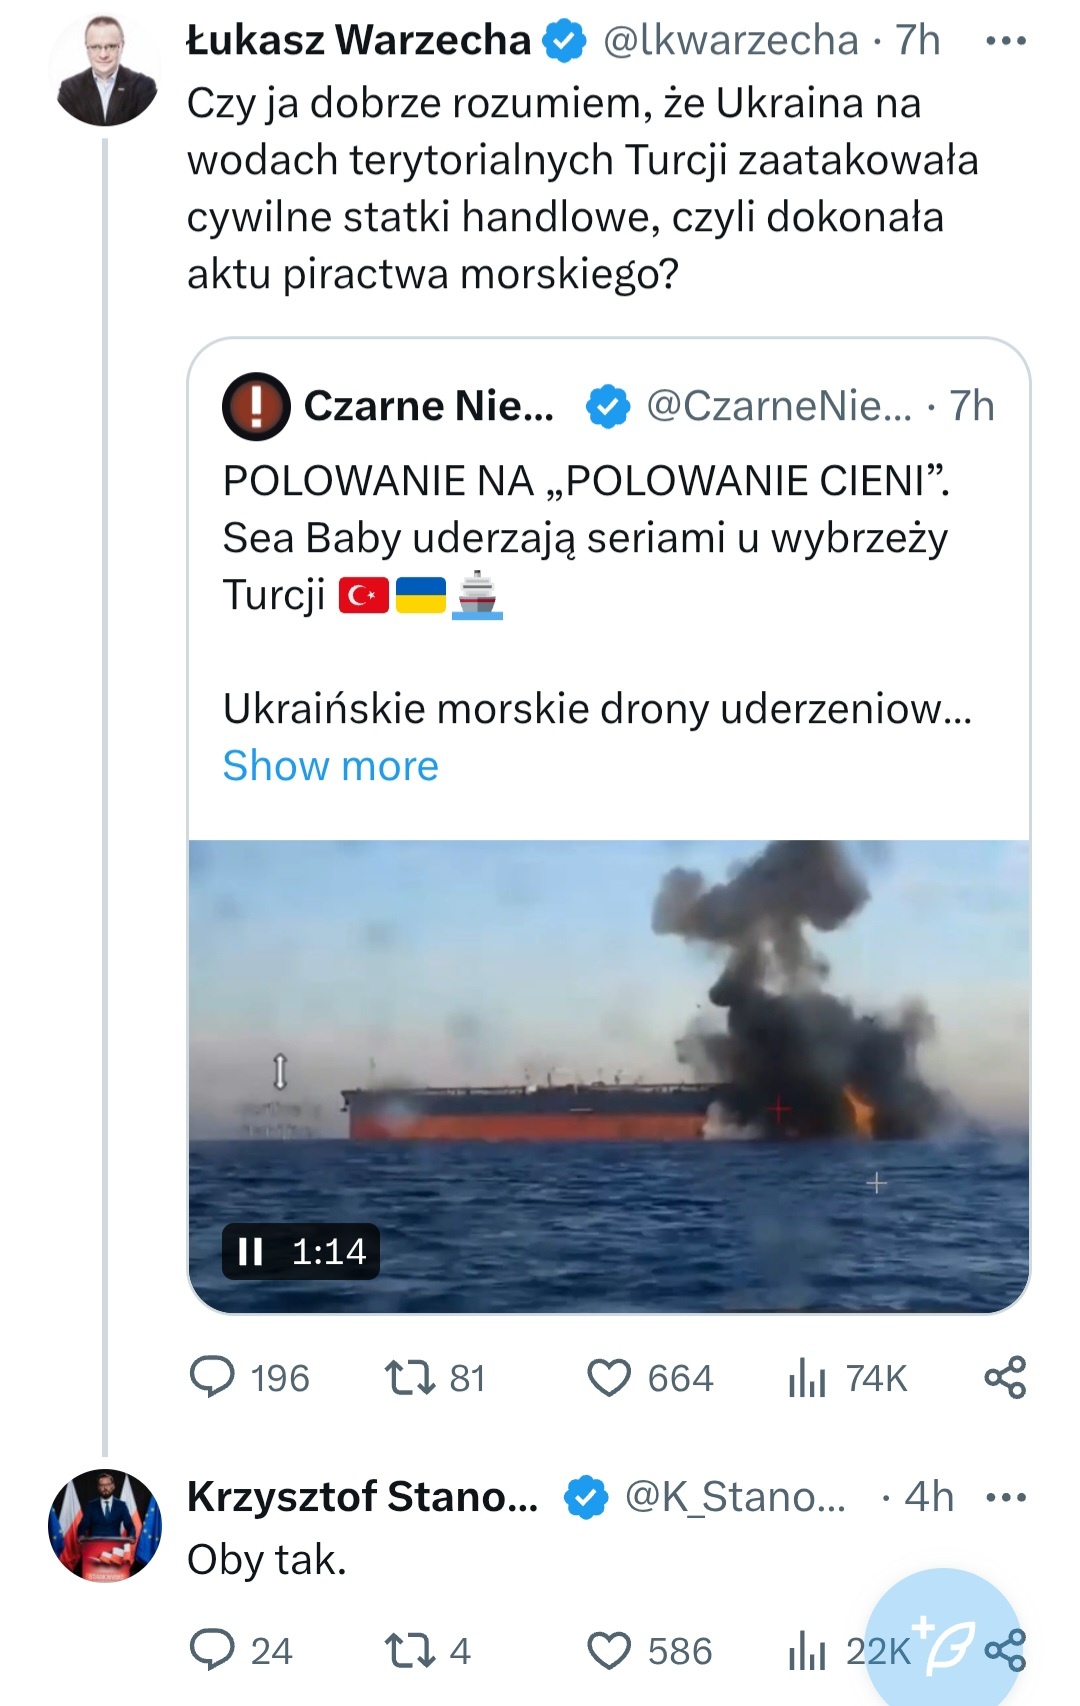This screenshot has height=1706, width=1080.
Task: Open Łukasz Warzecha's profile picture
Action: [x=104, y=70]
